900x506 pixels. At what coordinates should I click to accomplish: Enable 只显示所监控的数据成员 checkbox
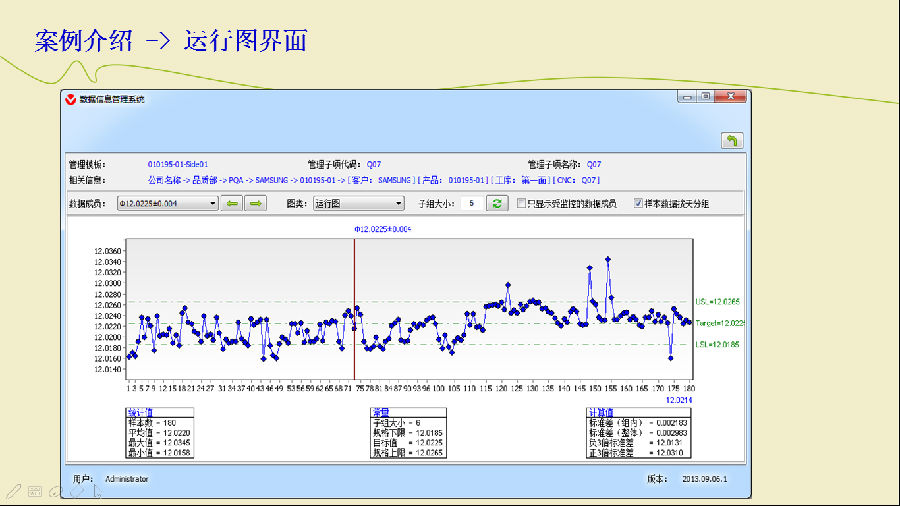522,203
